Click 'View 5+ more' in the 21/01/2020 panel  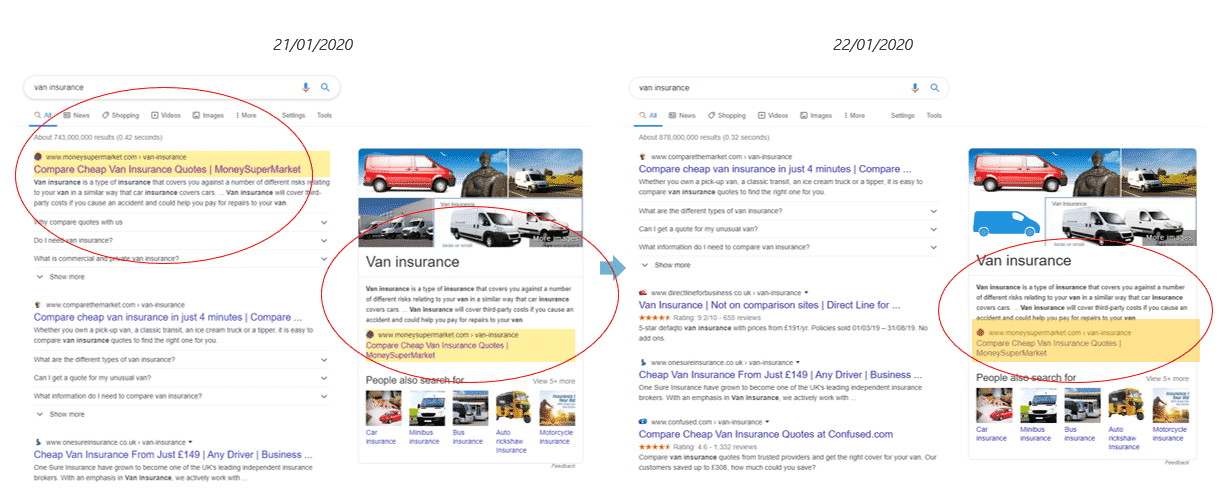click(x=553, y=381)
